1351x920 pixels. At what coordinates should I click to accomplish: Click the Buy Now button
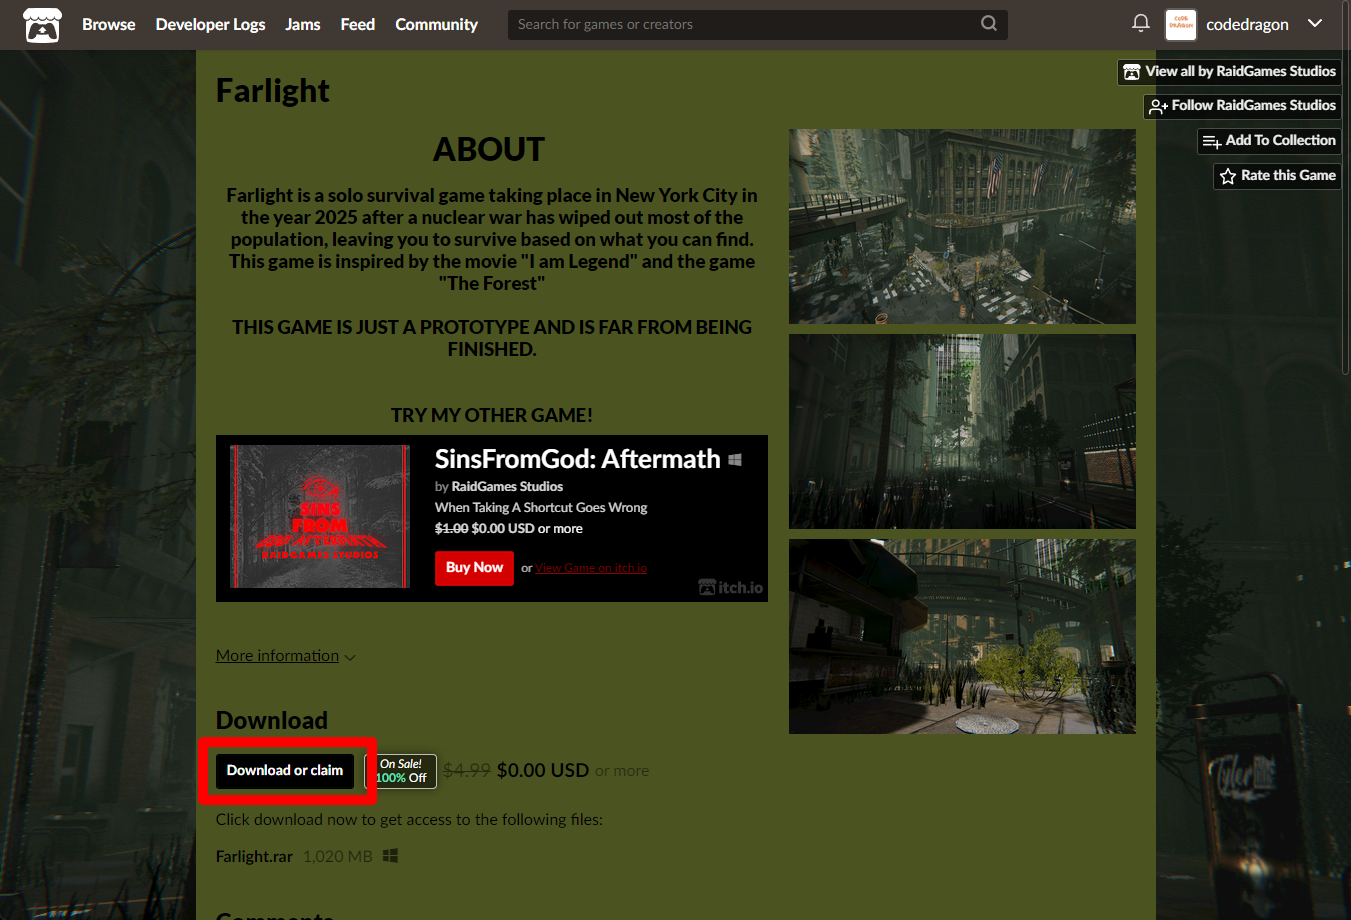pos(474,568)
